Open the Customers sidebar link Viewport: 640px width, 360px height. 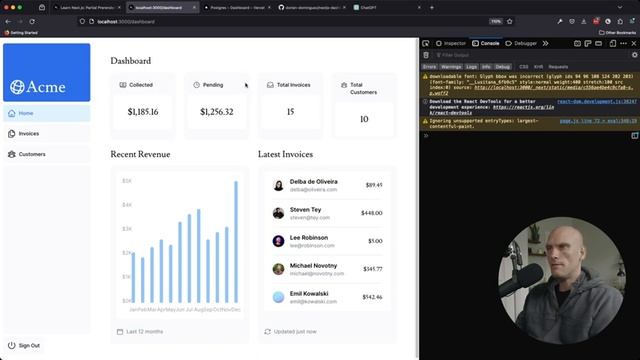tap(47, 154)
